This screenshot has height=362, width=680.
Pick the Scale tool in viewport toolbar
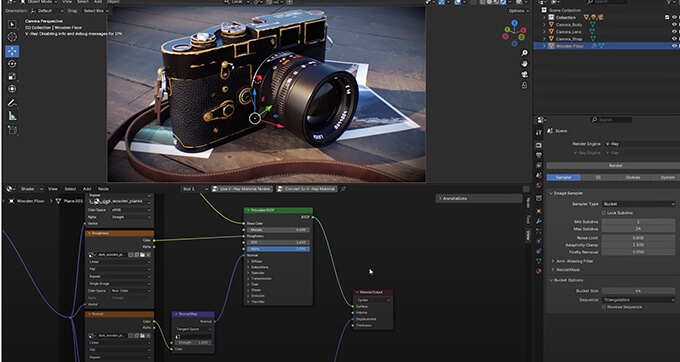coord(12,77)
